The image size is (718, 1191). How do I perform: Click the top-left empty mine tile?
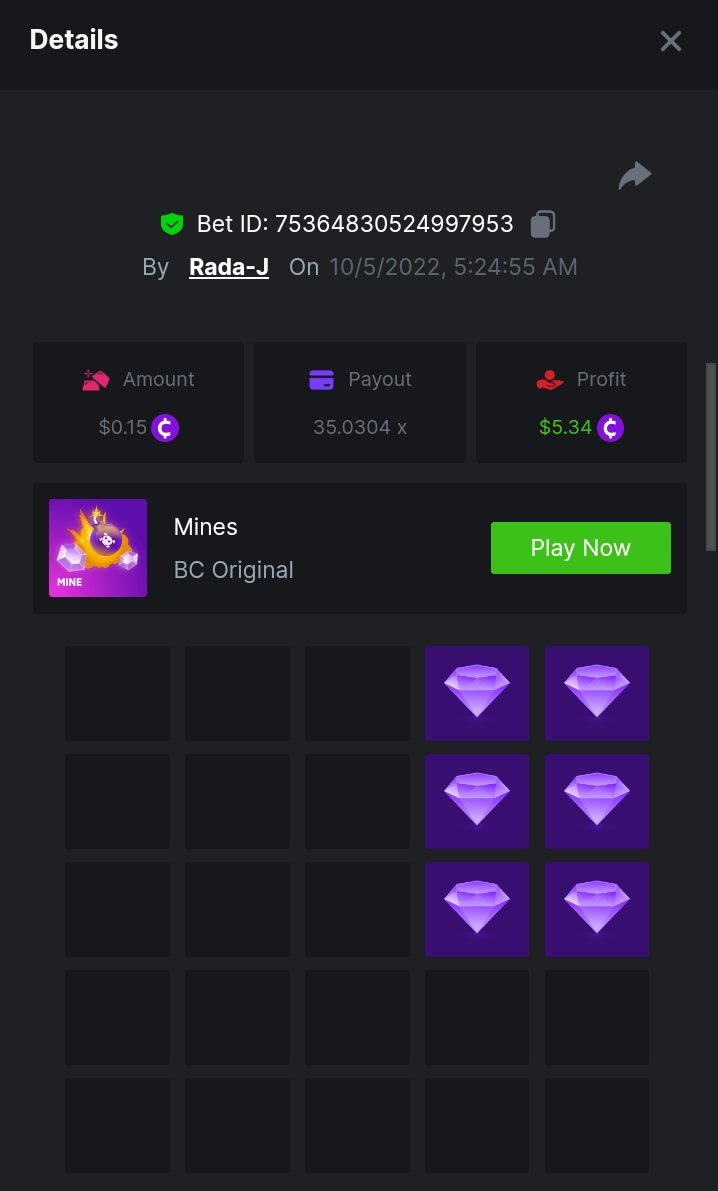117,693
